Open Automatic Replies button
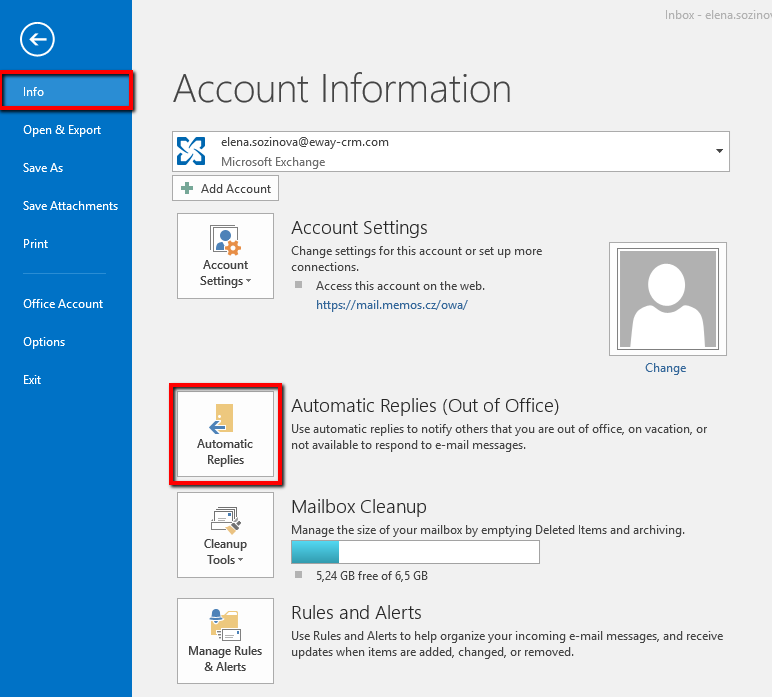Screen dimensions: 772x697 click(225, 434)
